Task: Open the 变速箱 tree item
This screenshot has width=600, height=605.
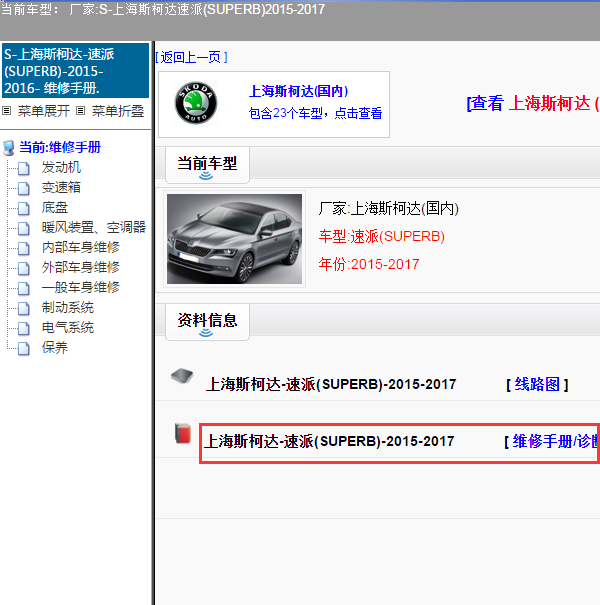Action: pos(61,188)
